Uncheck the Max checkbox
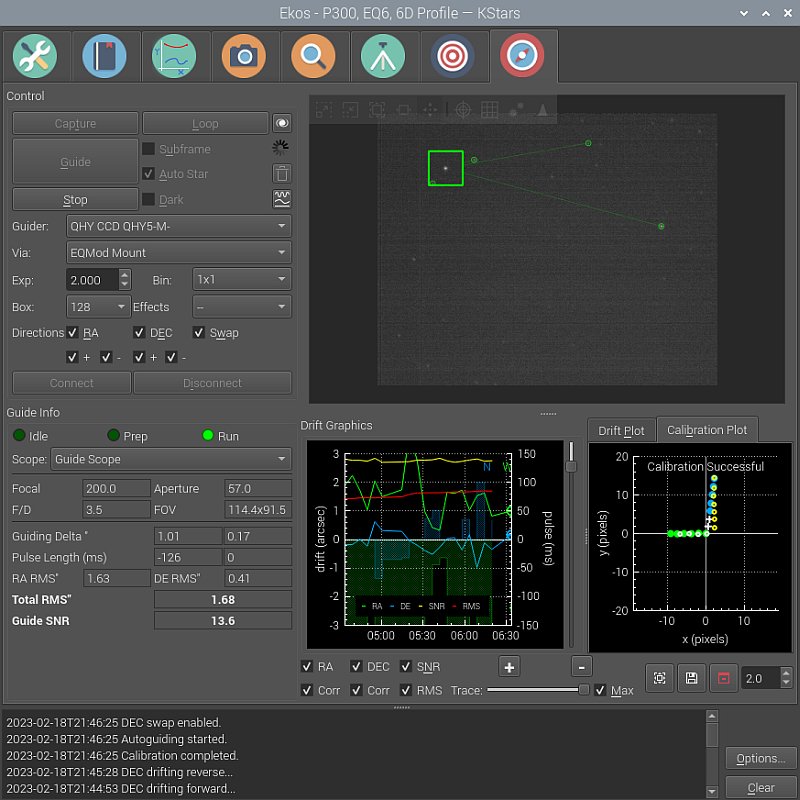800x800 pixels. tap(600, 690)
